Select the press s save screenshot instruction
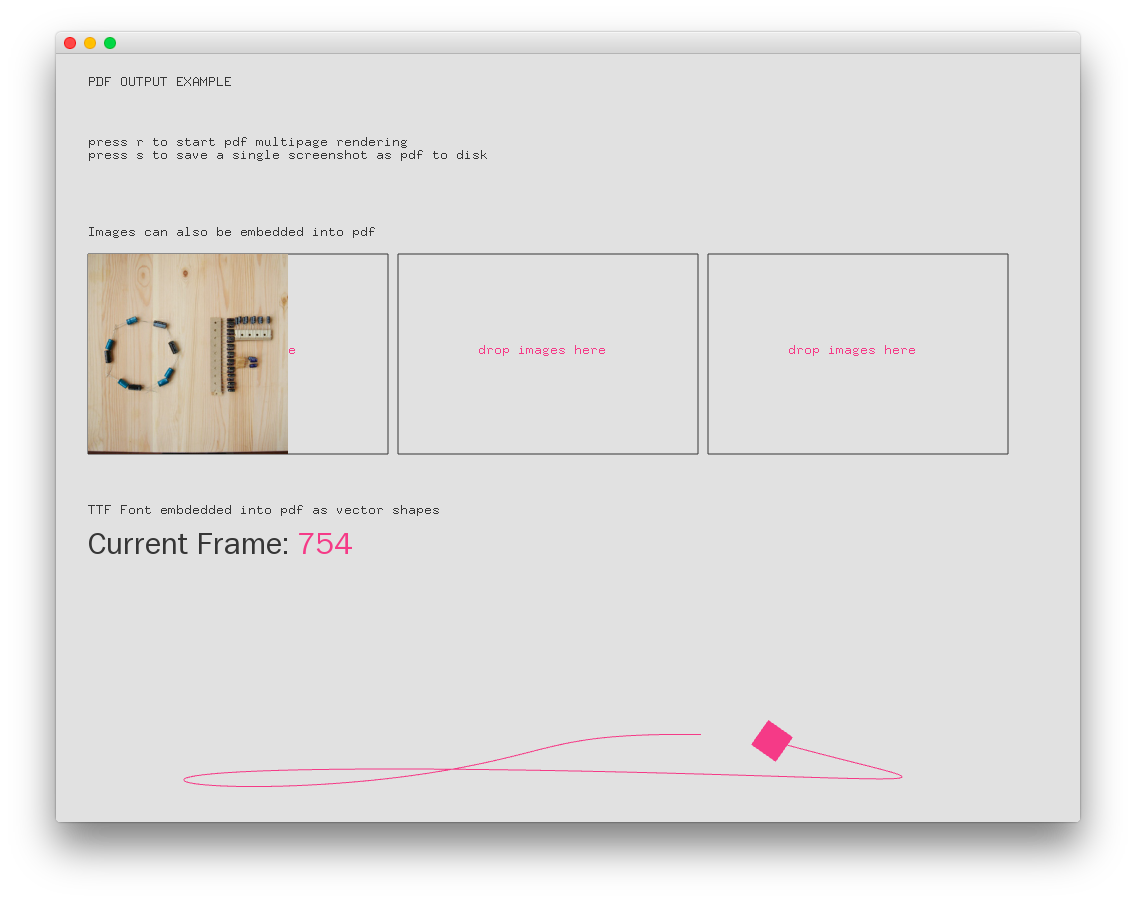This screenshot has width=1136, height=902. 287,154
